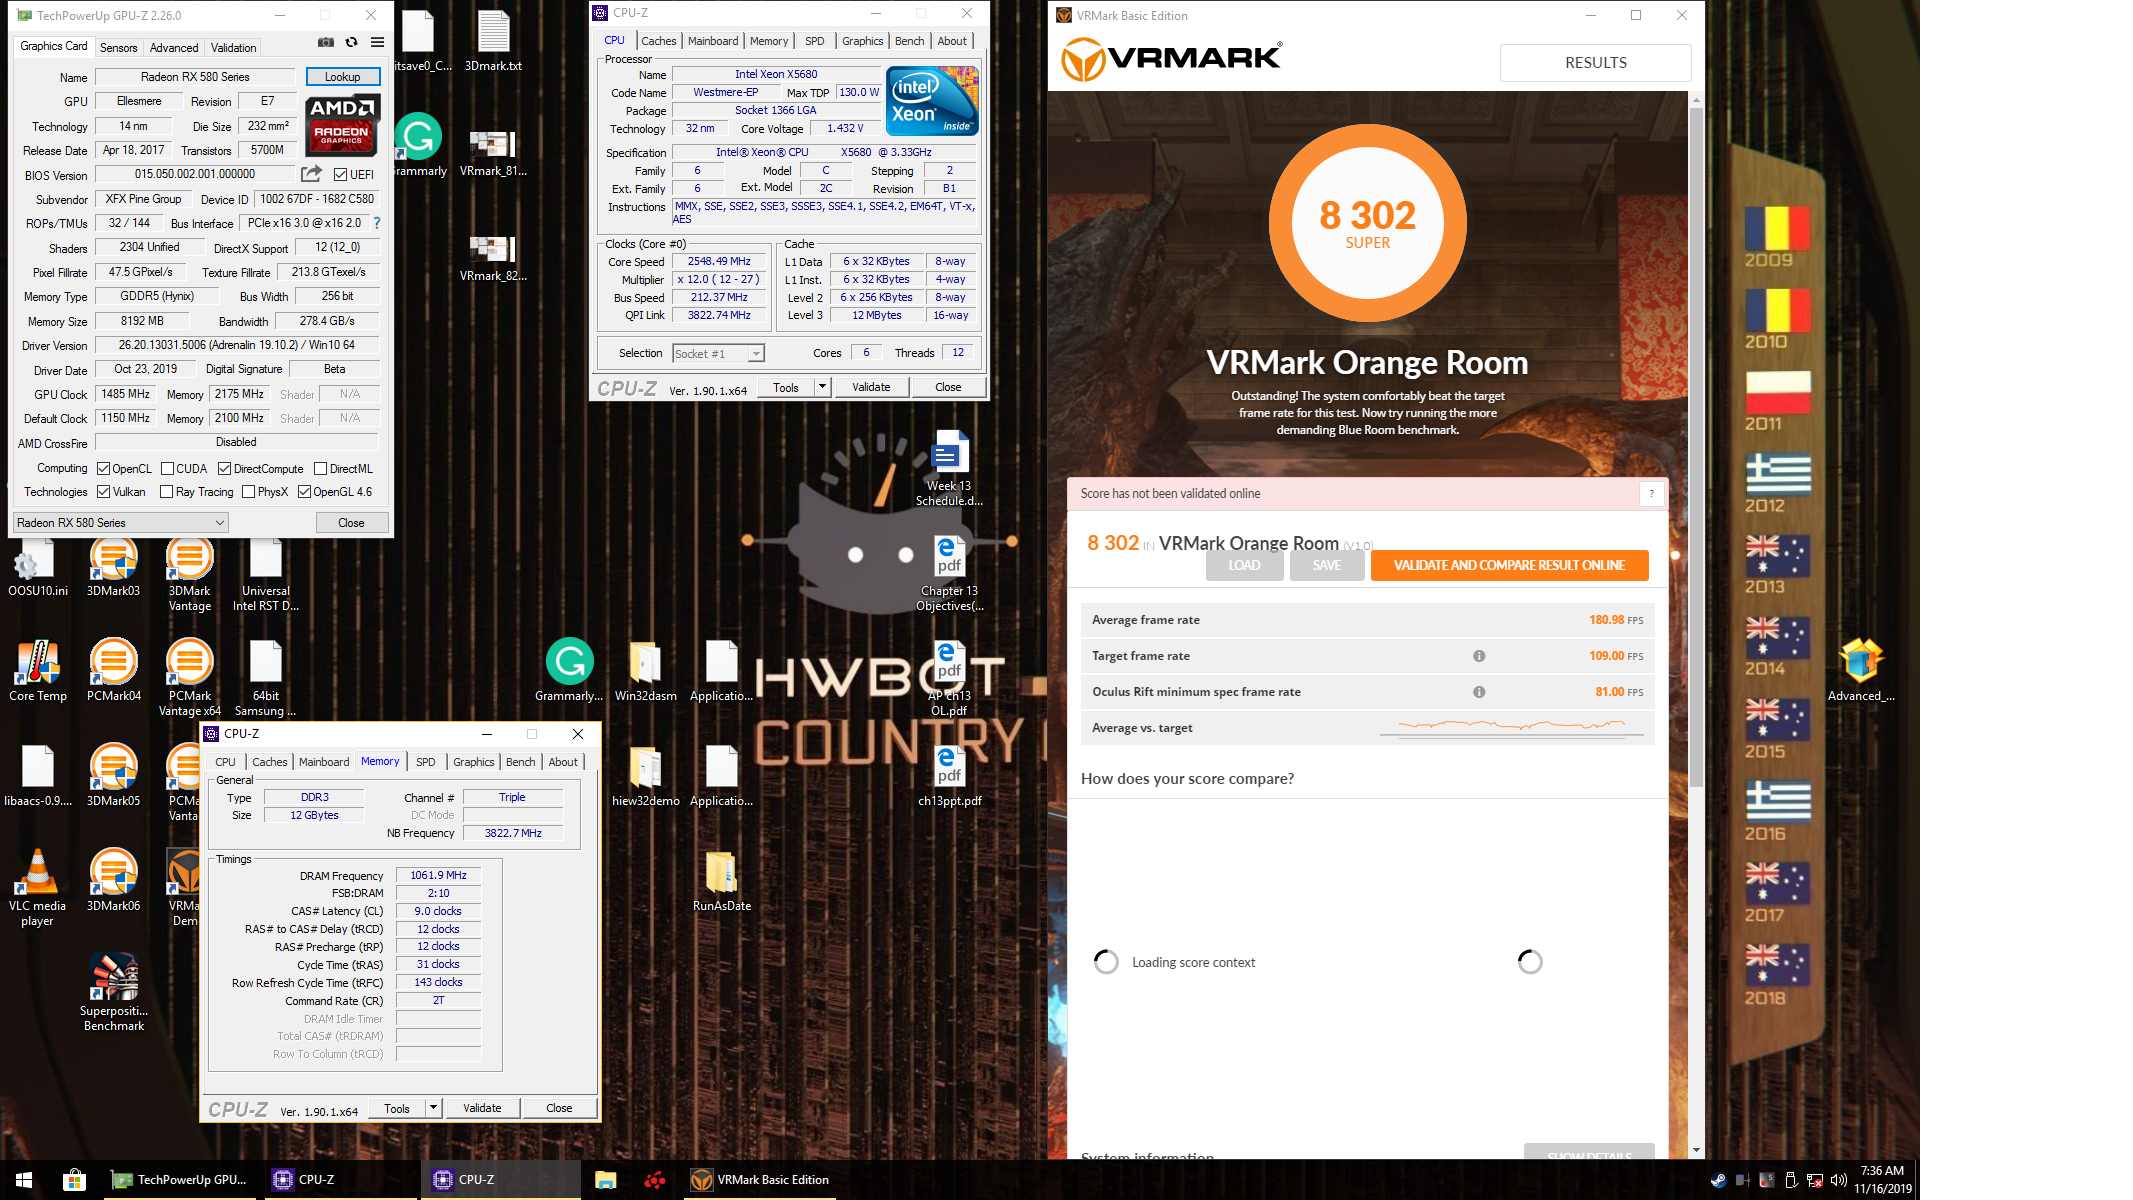Open the Socket #1 selection dropdown
Image resolution: width=2133 pixels, height=1200 pixels.
[718, 353]
